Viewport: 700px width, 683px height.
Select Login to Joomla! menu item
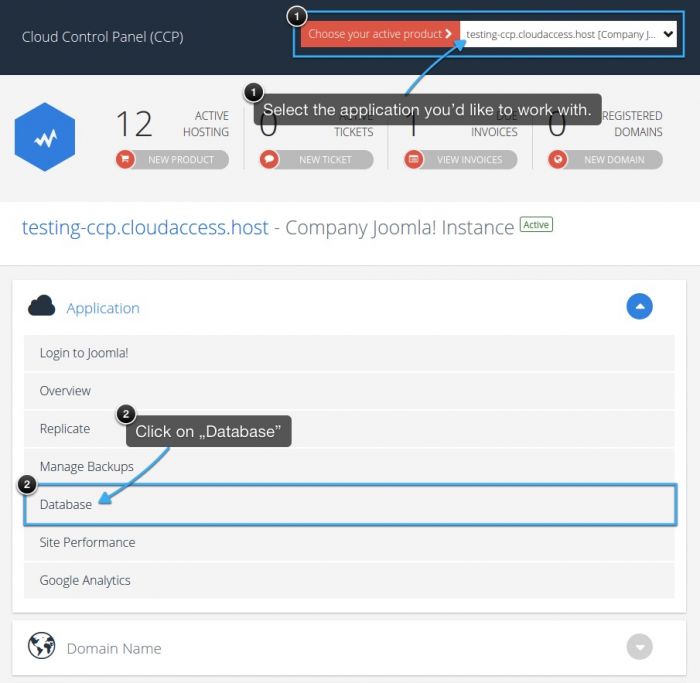[x=349, y=353]
